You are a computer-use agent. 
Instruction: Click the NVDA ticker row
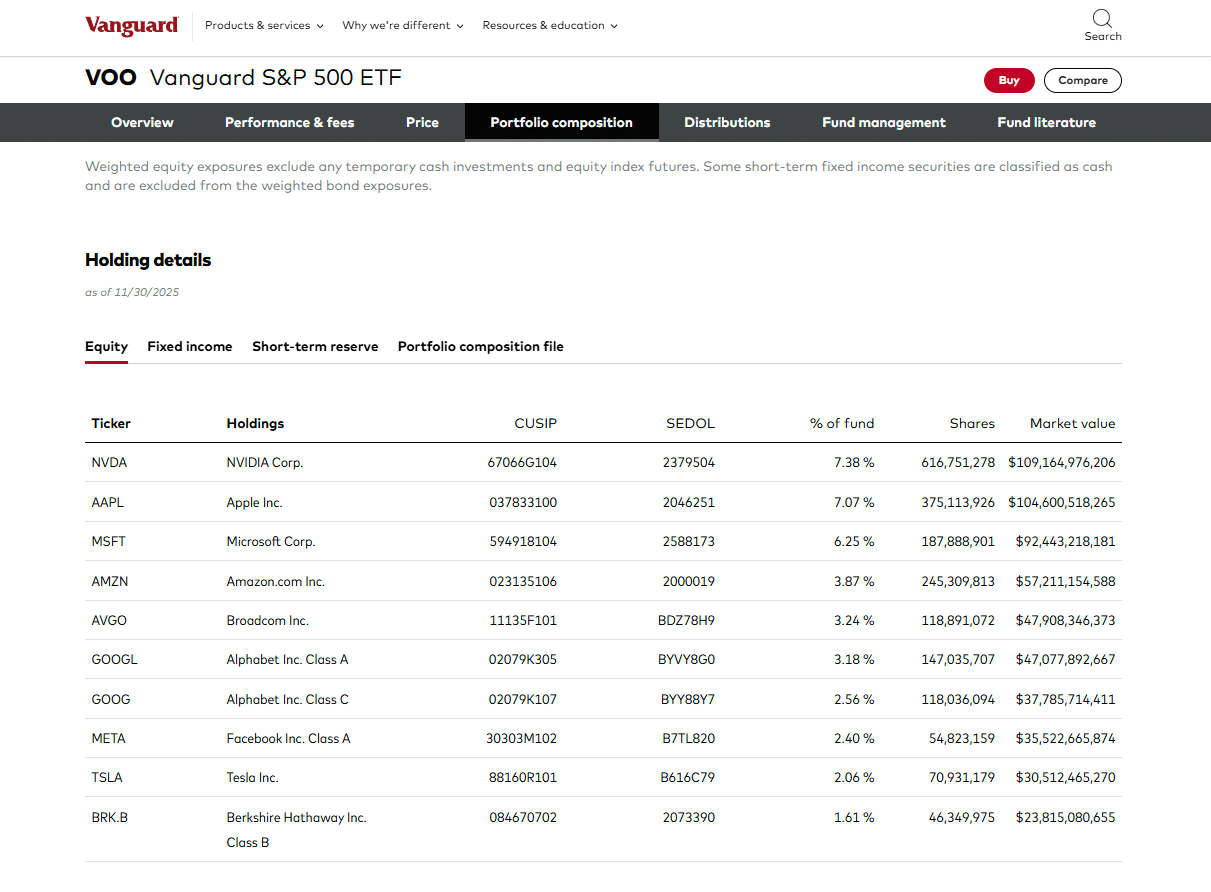(109, 463)
